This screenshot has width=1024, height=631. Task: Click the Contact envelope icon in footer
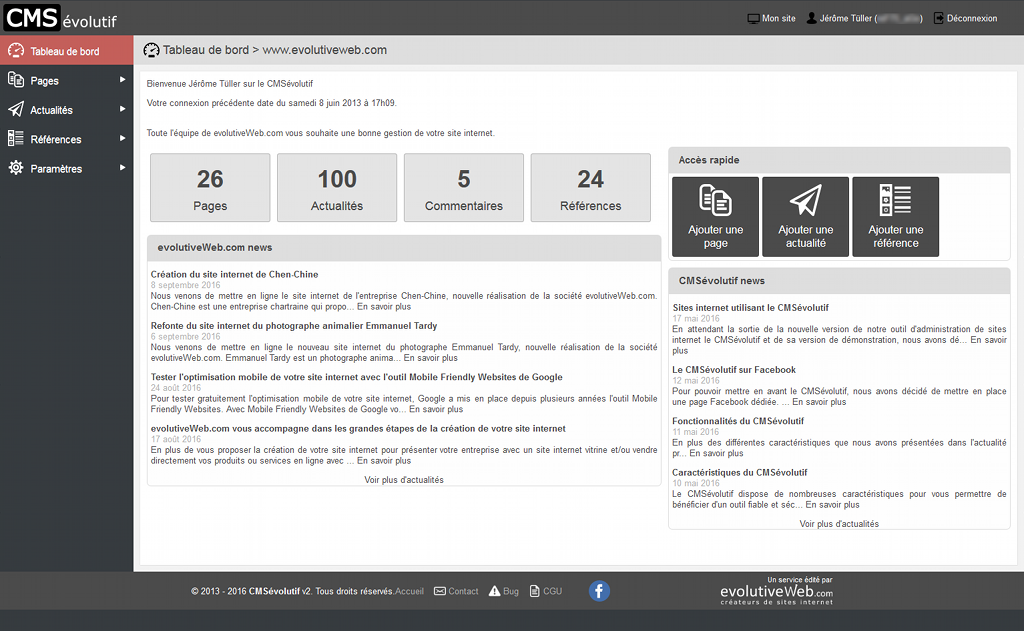tap(440, 591)
